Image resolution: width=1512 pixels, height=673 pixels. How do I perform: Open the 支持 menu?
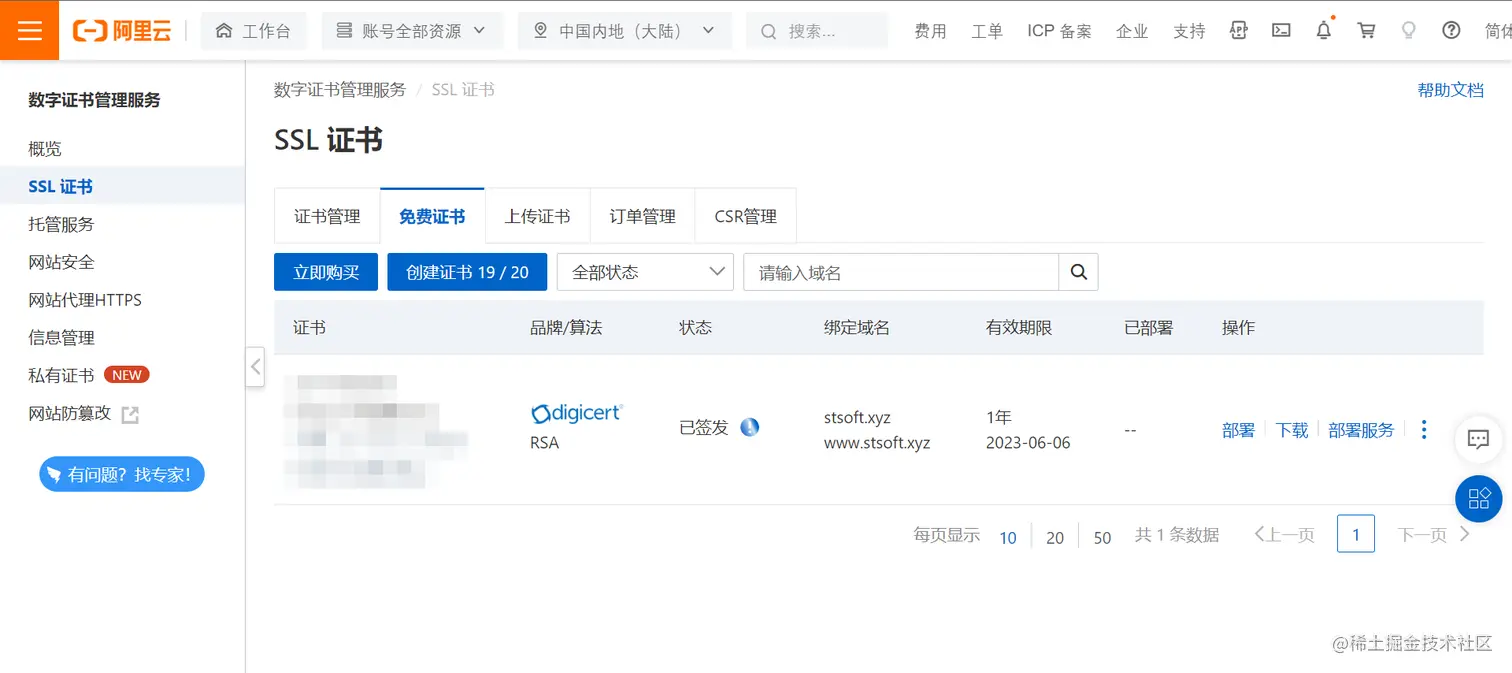click(1189, 31)
